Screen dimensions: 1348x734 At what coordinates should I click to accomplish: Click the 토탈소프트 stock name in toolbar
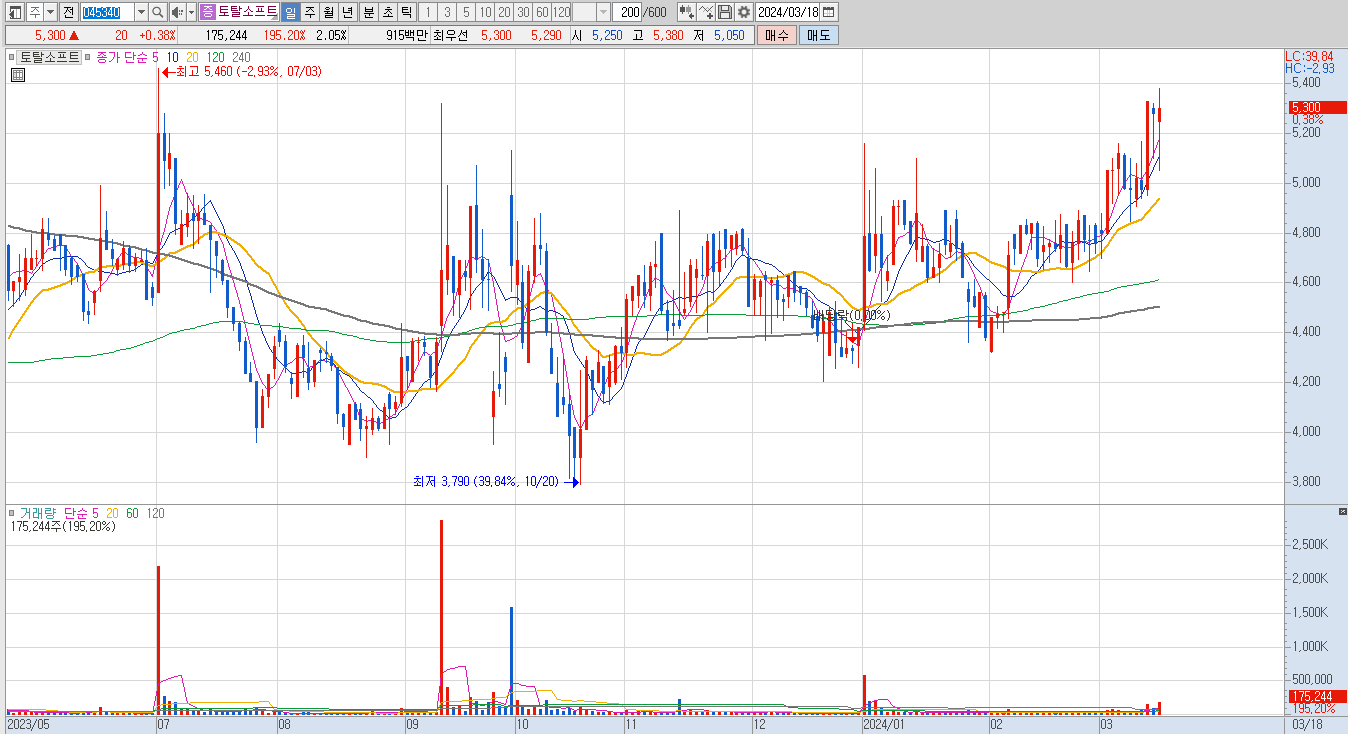[x=247, y=12]
